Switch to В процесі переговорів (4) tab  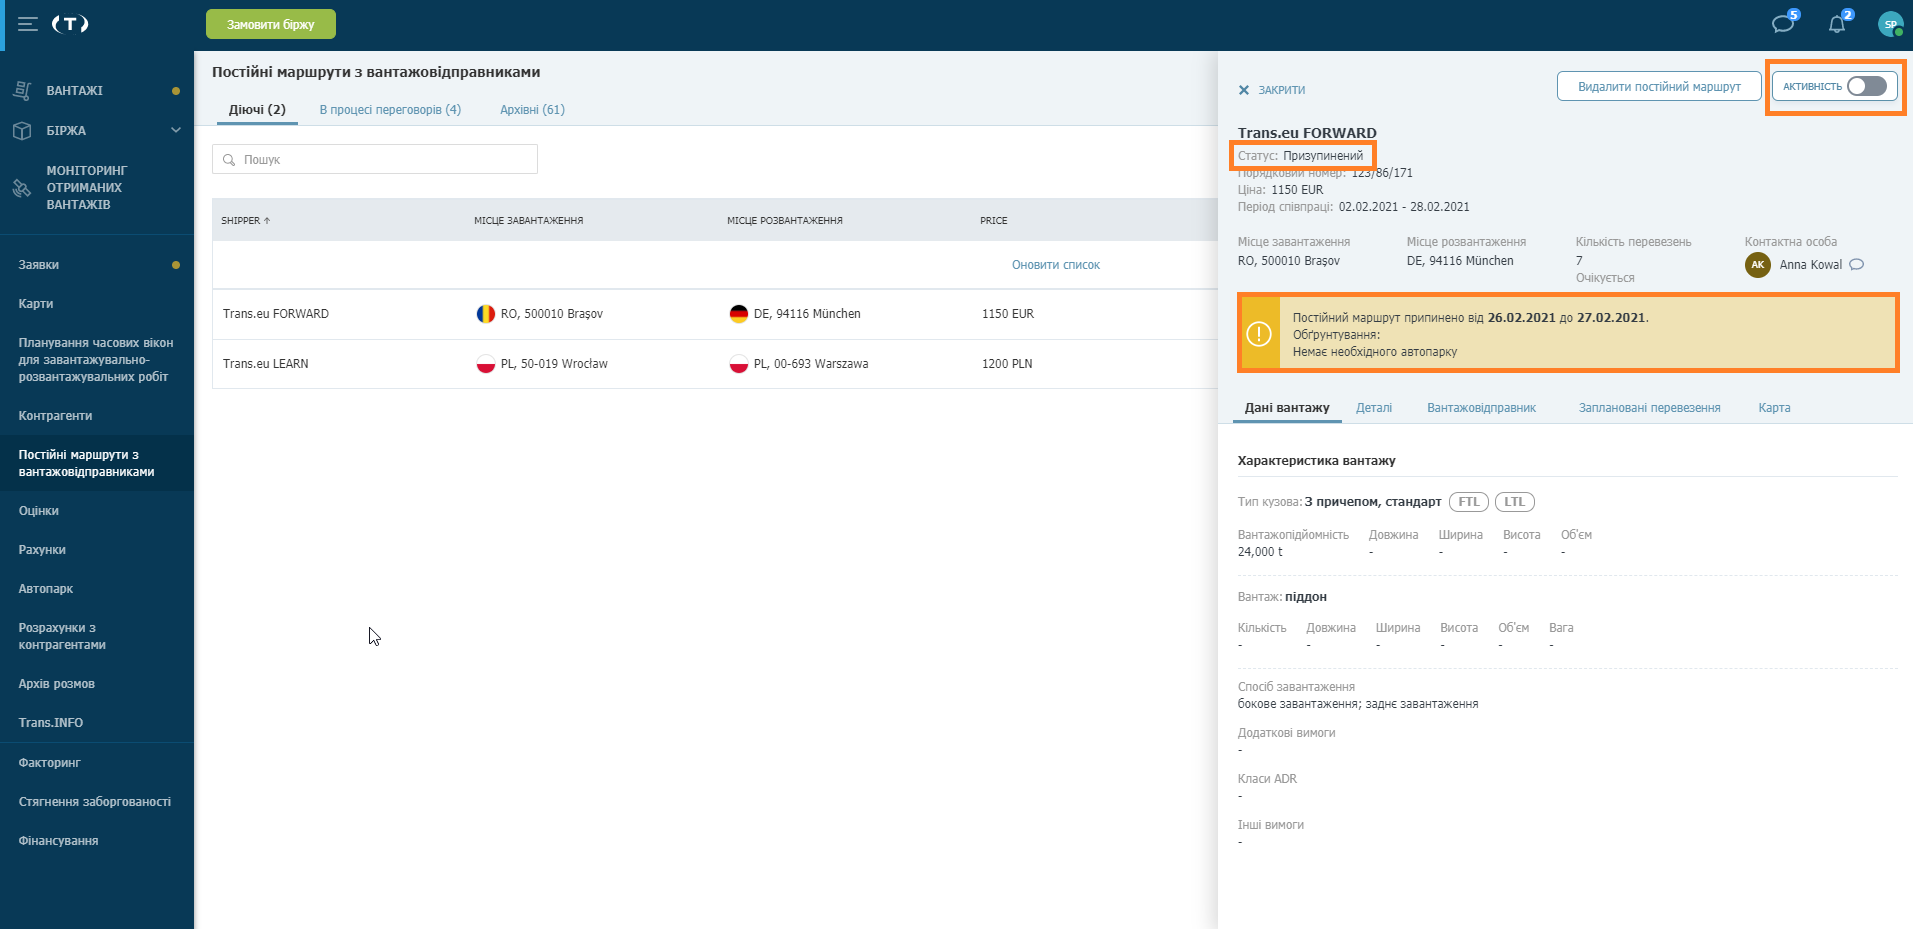390,110
